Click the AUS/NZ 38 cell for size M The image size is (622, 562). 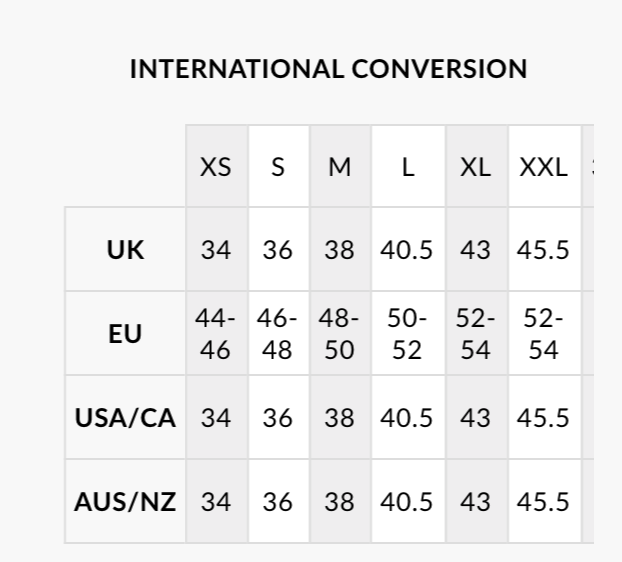pyautogui.click(x=340, y=501)
